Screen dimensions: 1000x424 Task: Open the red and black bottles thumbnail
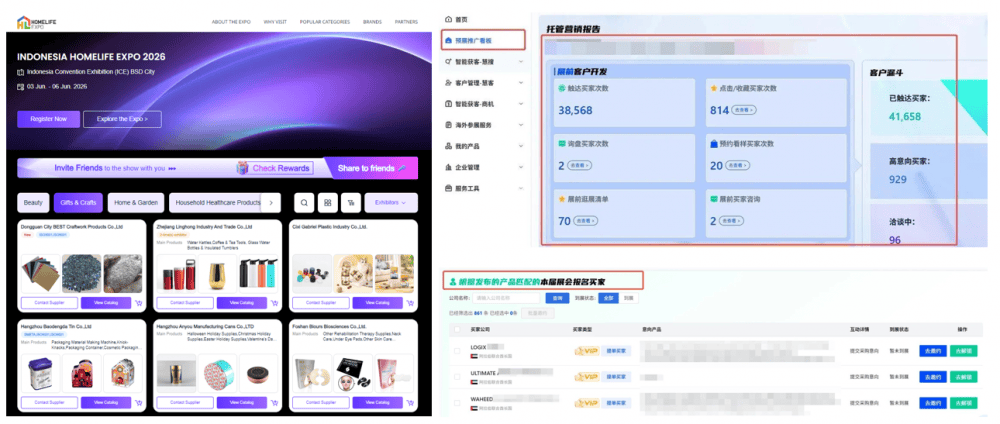[175, 274]
